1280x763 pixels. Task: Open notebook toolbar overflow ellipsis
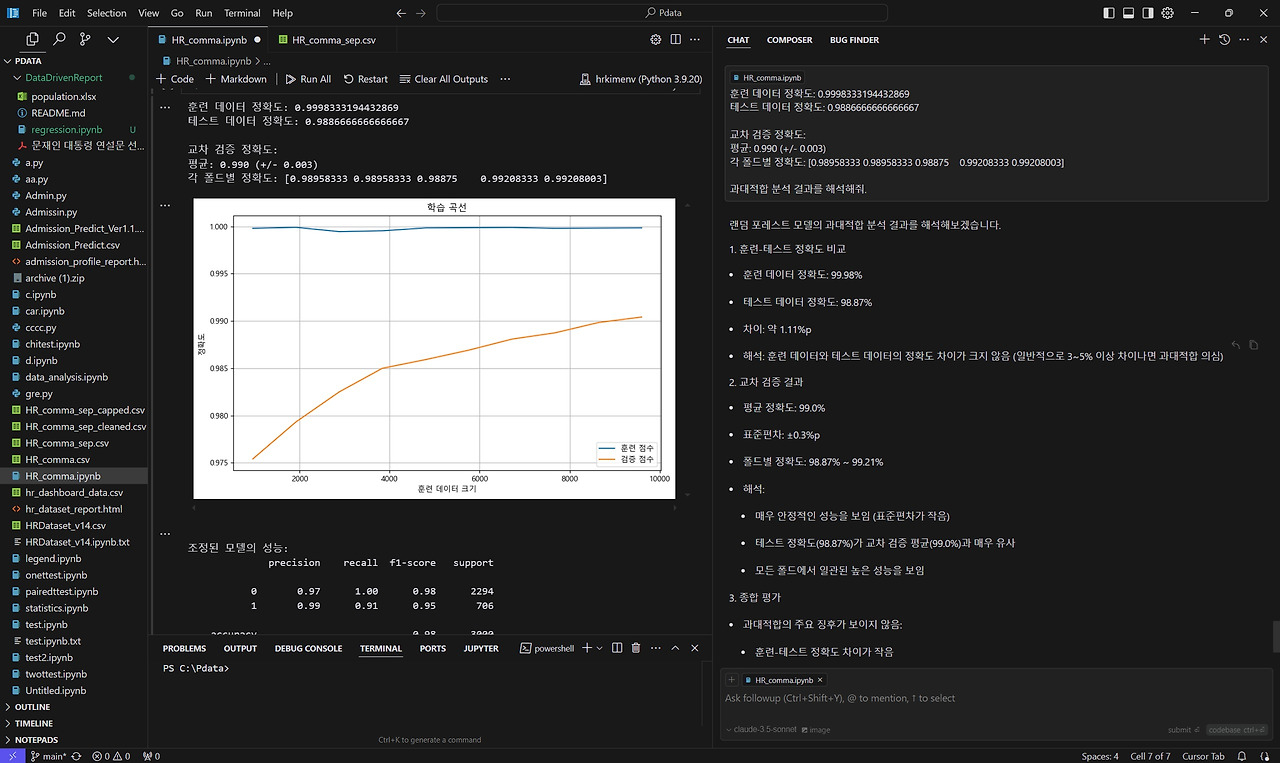coord(505,79)
